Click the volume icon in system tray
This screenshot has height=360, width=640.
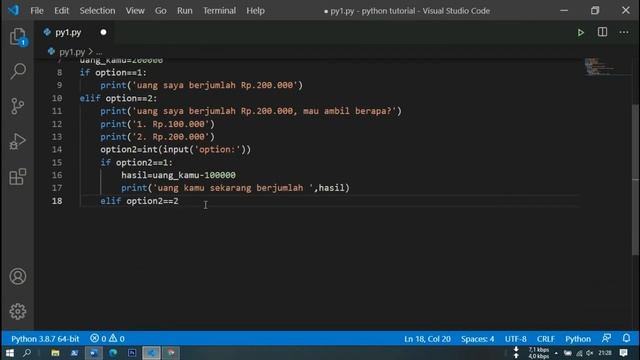[x=590, y=353]
